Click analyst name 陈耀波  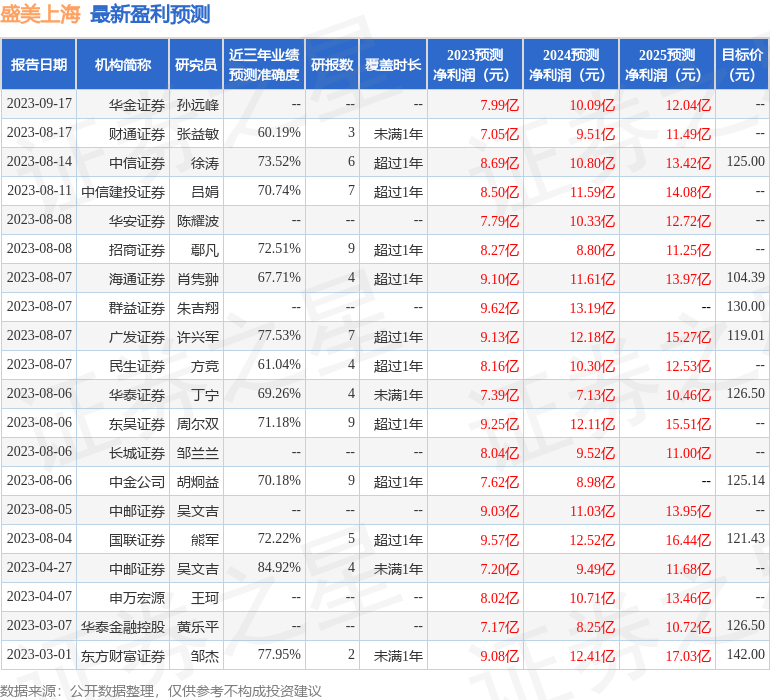point(197,221)
